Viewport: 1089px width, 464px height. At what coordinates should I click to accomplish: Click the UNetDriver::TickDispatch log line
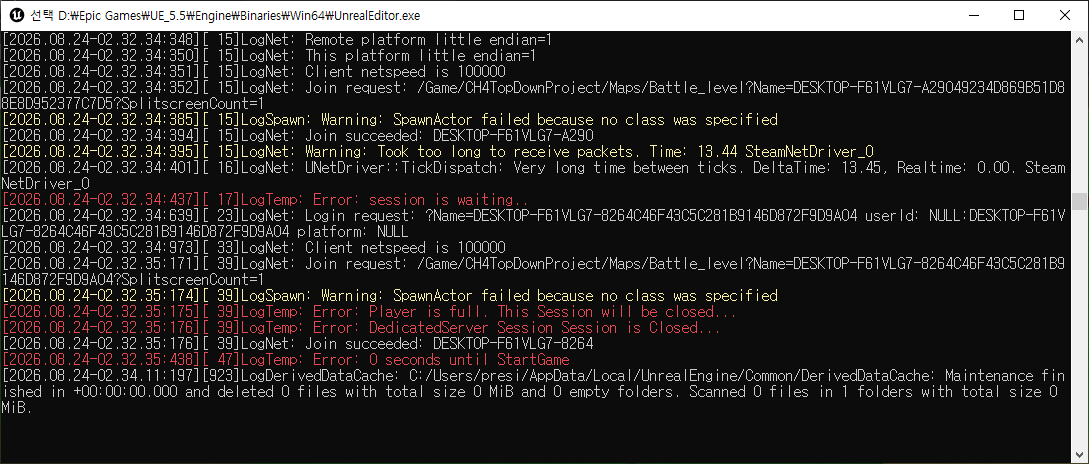533,175
